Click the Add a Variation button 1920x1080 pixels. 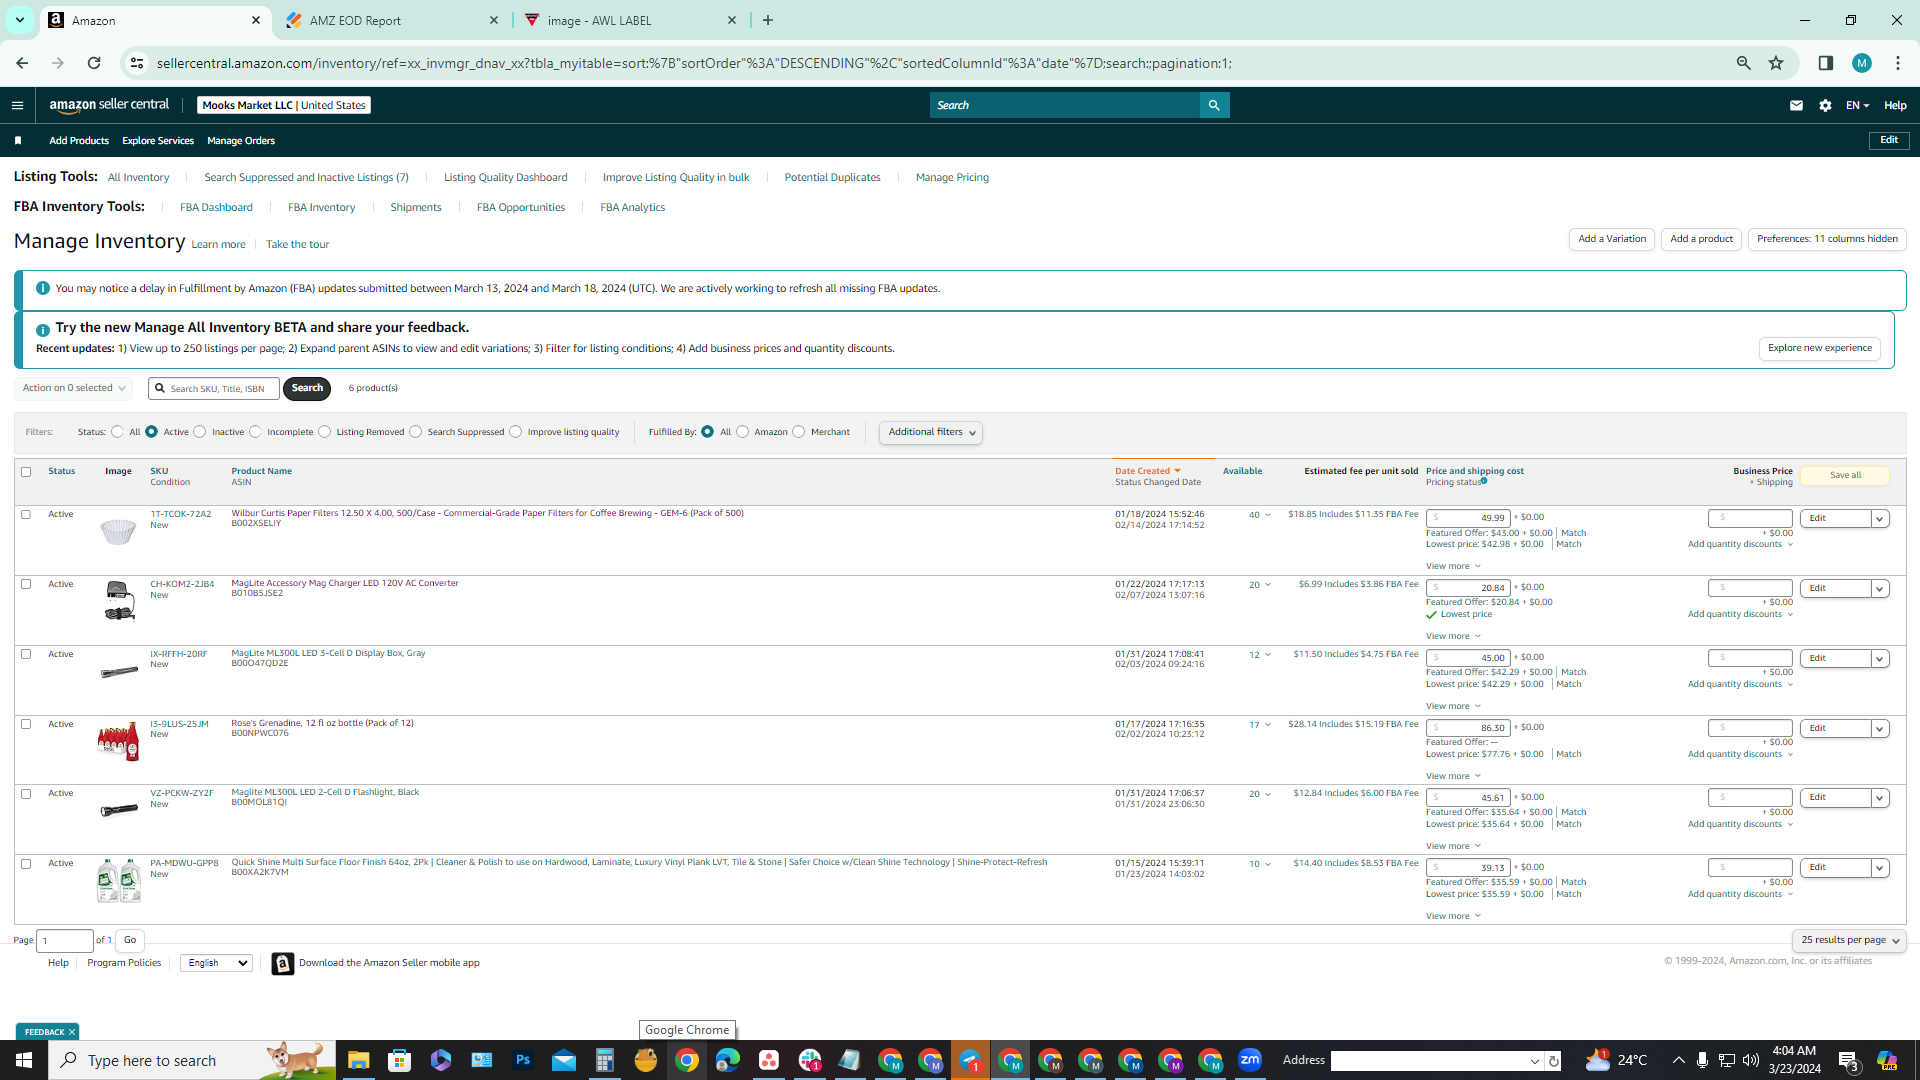tap(1612, 239)
